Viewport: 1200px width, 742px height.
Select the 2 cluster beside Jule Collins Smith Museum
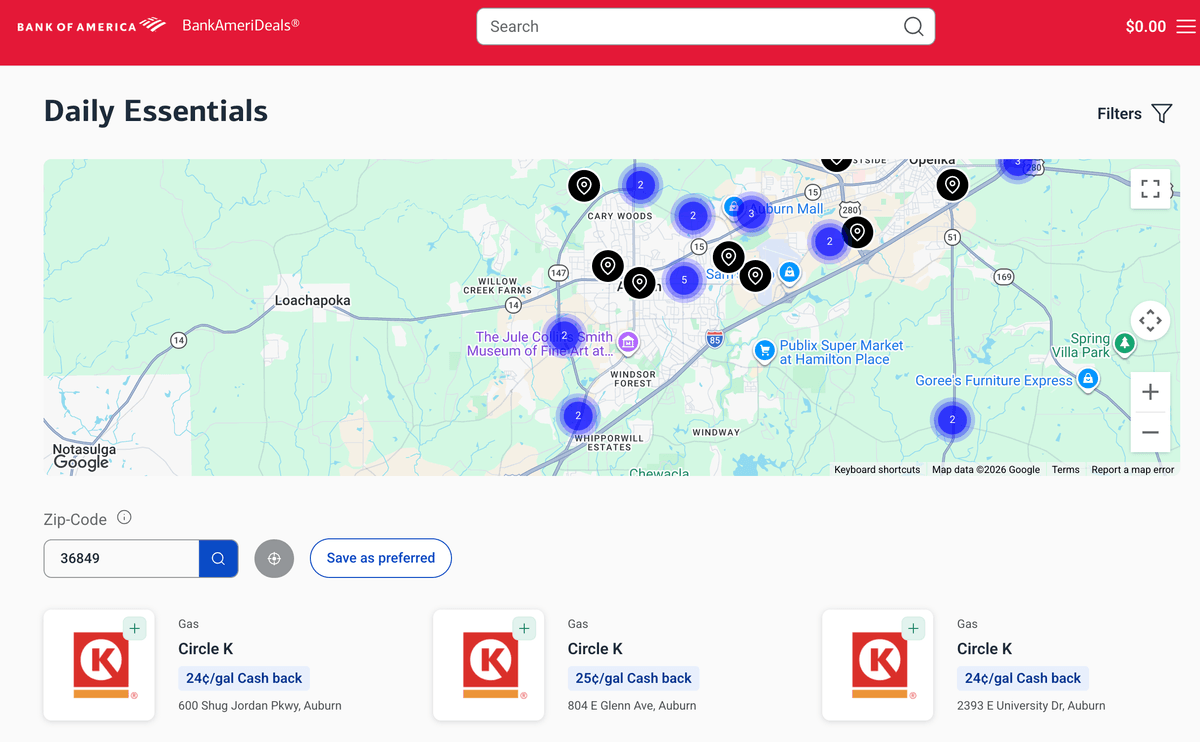point(564,336)
